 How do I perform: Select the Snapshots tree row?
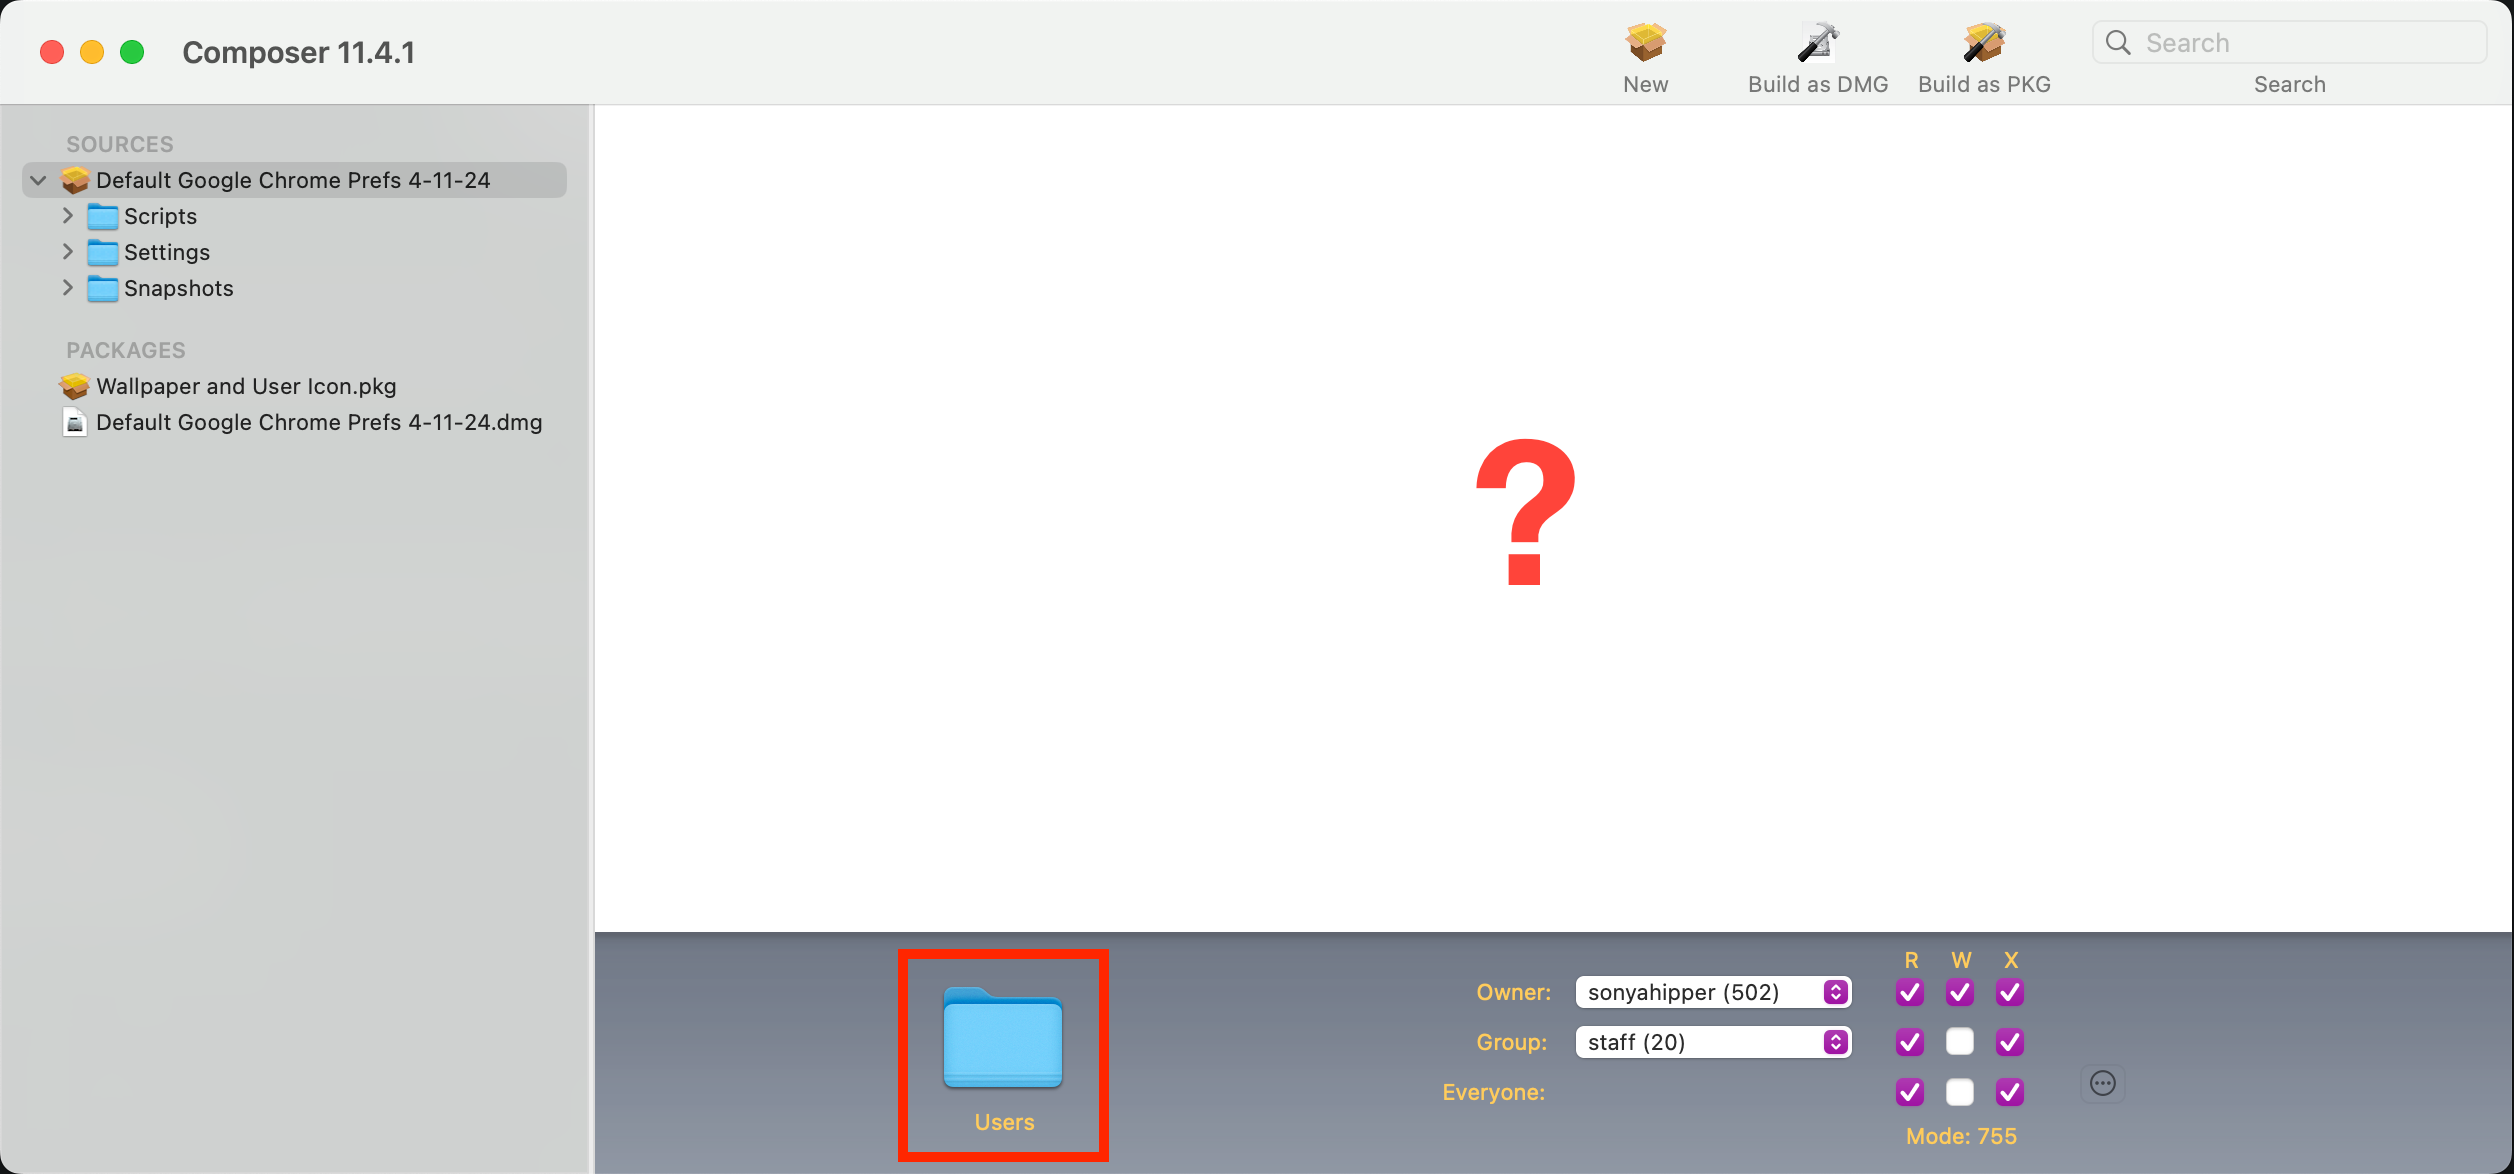coord(294,288)
